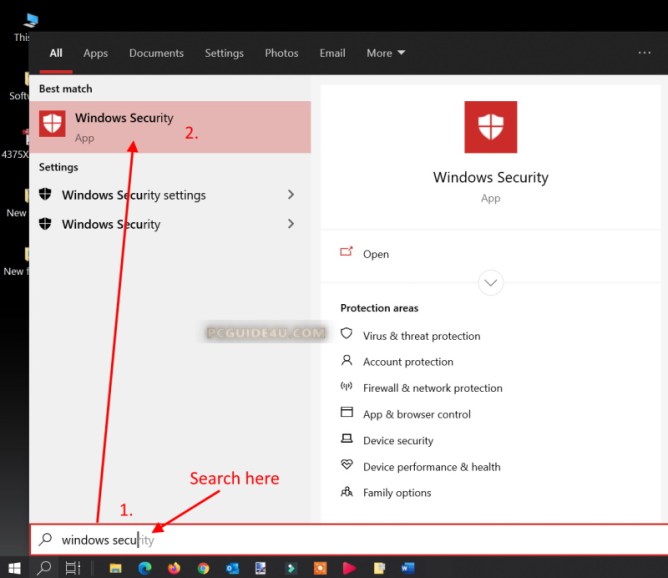Click the Device security laptop icon

(346, 438)
